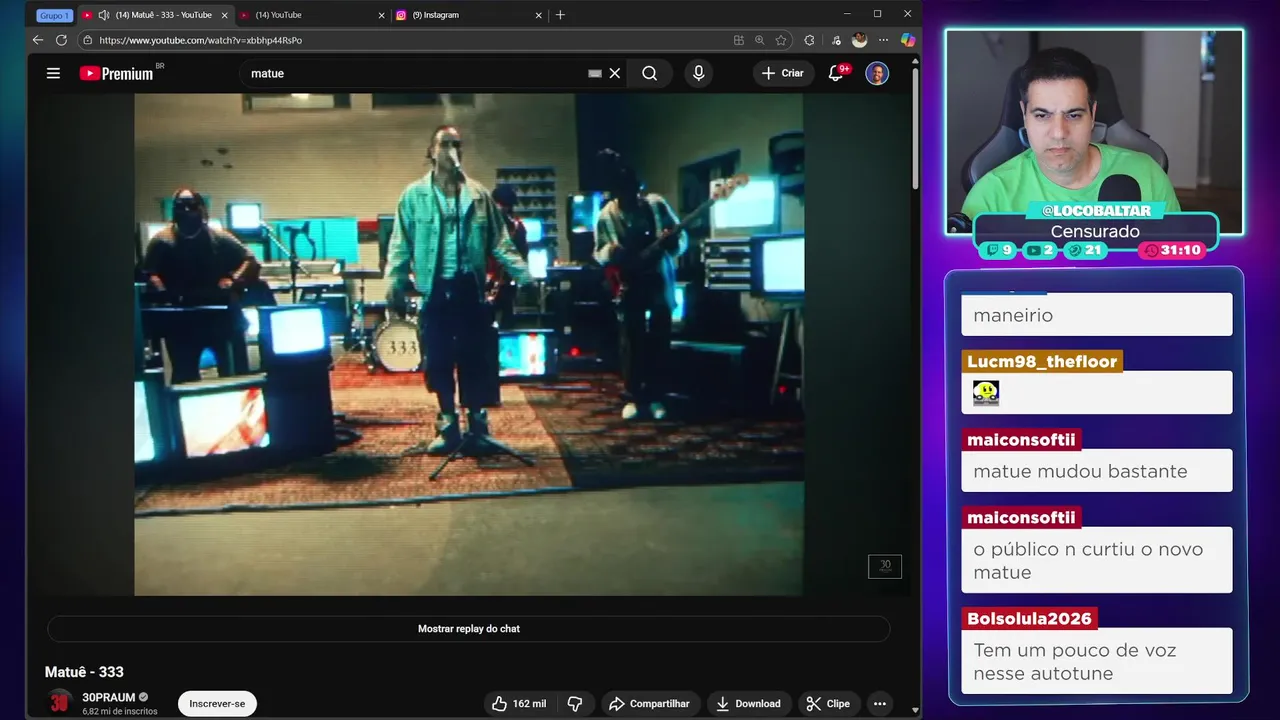Subscribe with Inscrever-se button
This screenshot has width=1280, height=720.
coord(217,704)
